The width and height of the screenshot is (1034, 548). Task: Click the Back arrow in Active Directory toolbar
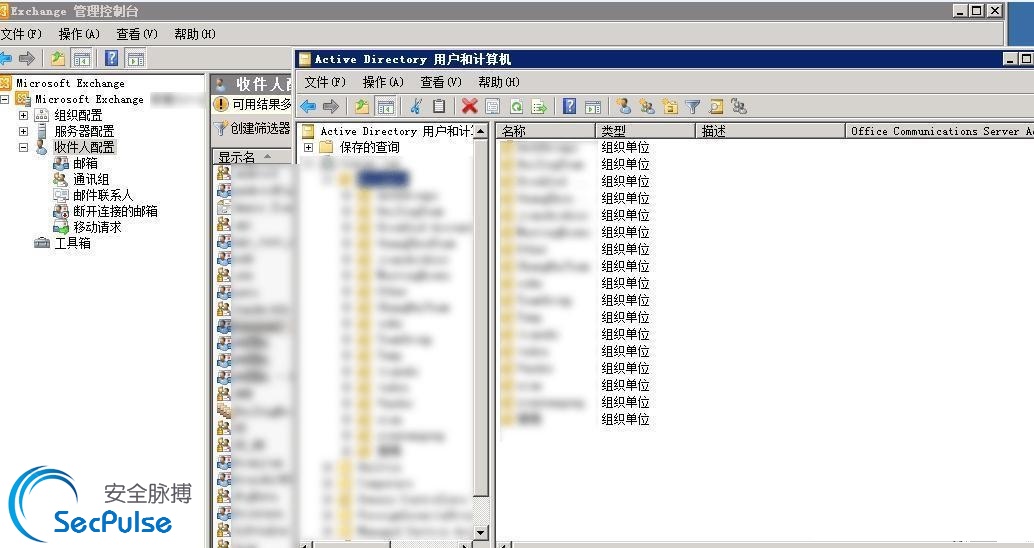pyautogui.click(x=308, y=106)
